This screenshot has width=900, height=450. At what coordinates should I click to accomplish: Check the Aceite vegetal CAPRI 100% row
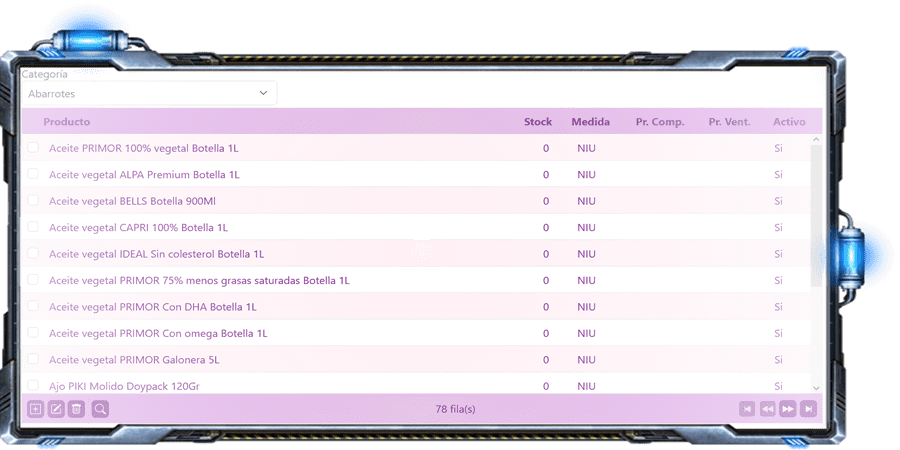pyautogui.click(x=33, y=227)
